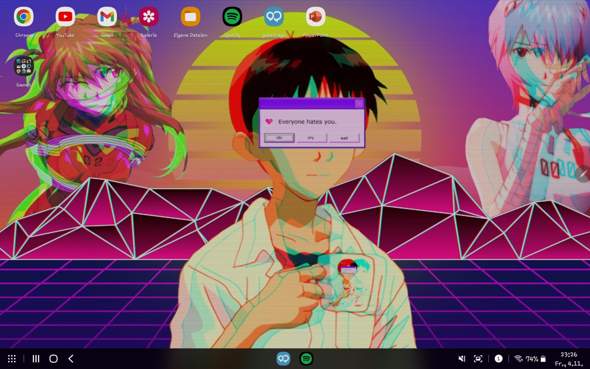Launch Spotify from the desktop
Viewport: 590px width, 369px height.
tap(232, 17)
